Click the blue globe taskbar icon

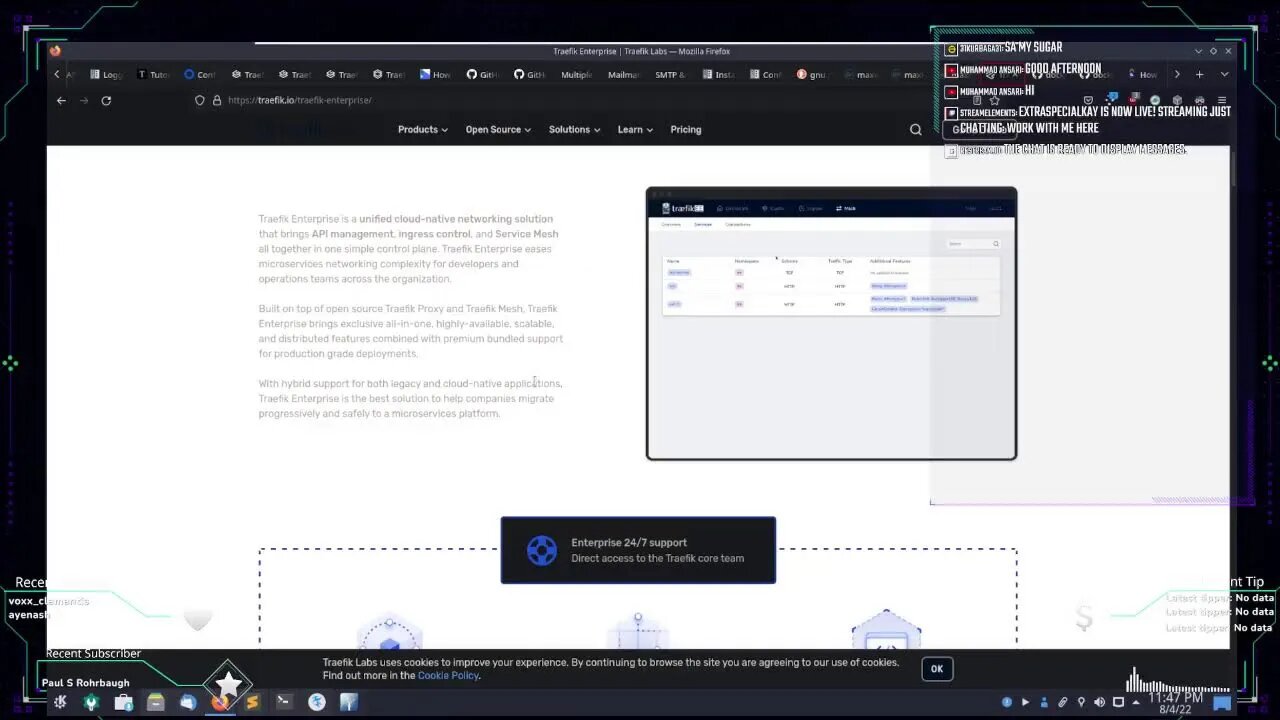(x=316, y=702)
